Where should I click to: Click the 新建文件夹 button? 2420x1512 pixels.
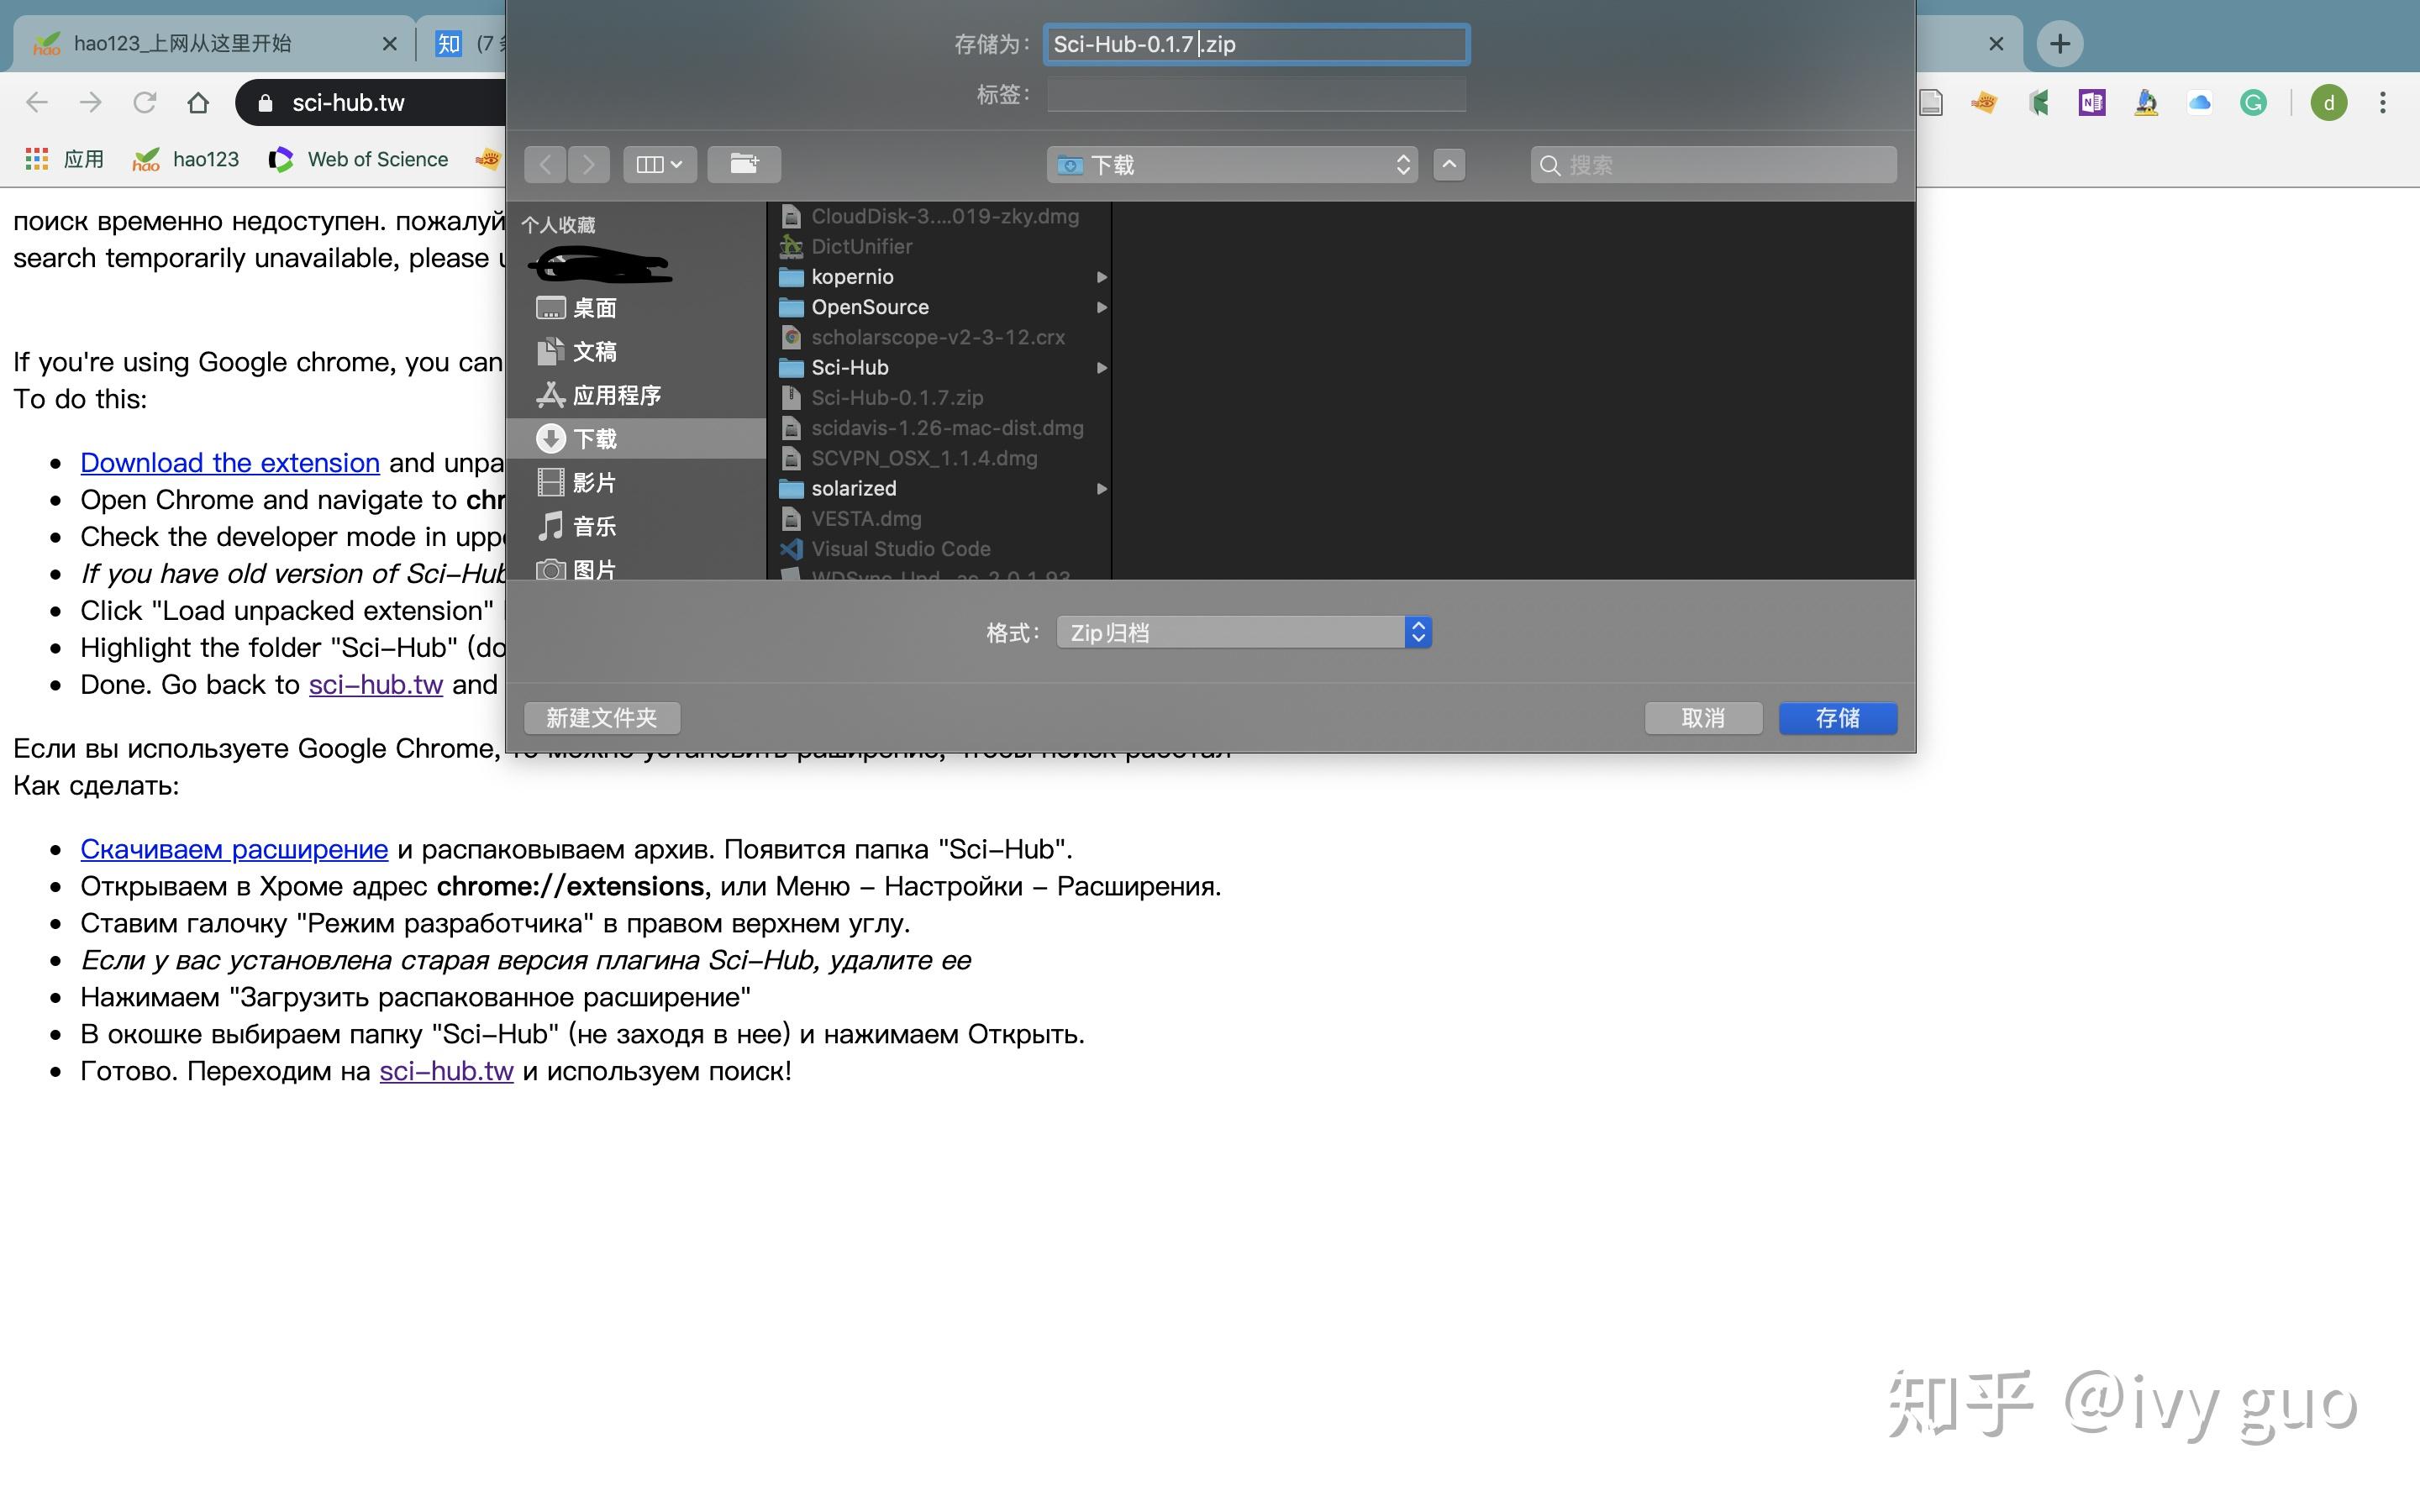coord(602,718)
